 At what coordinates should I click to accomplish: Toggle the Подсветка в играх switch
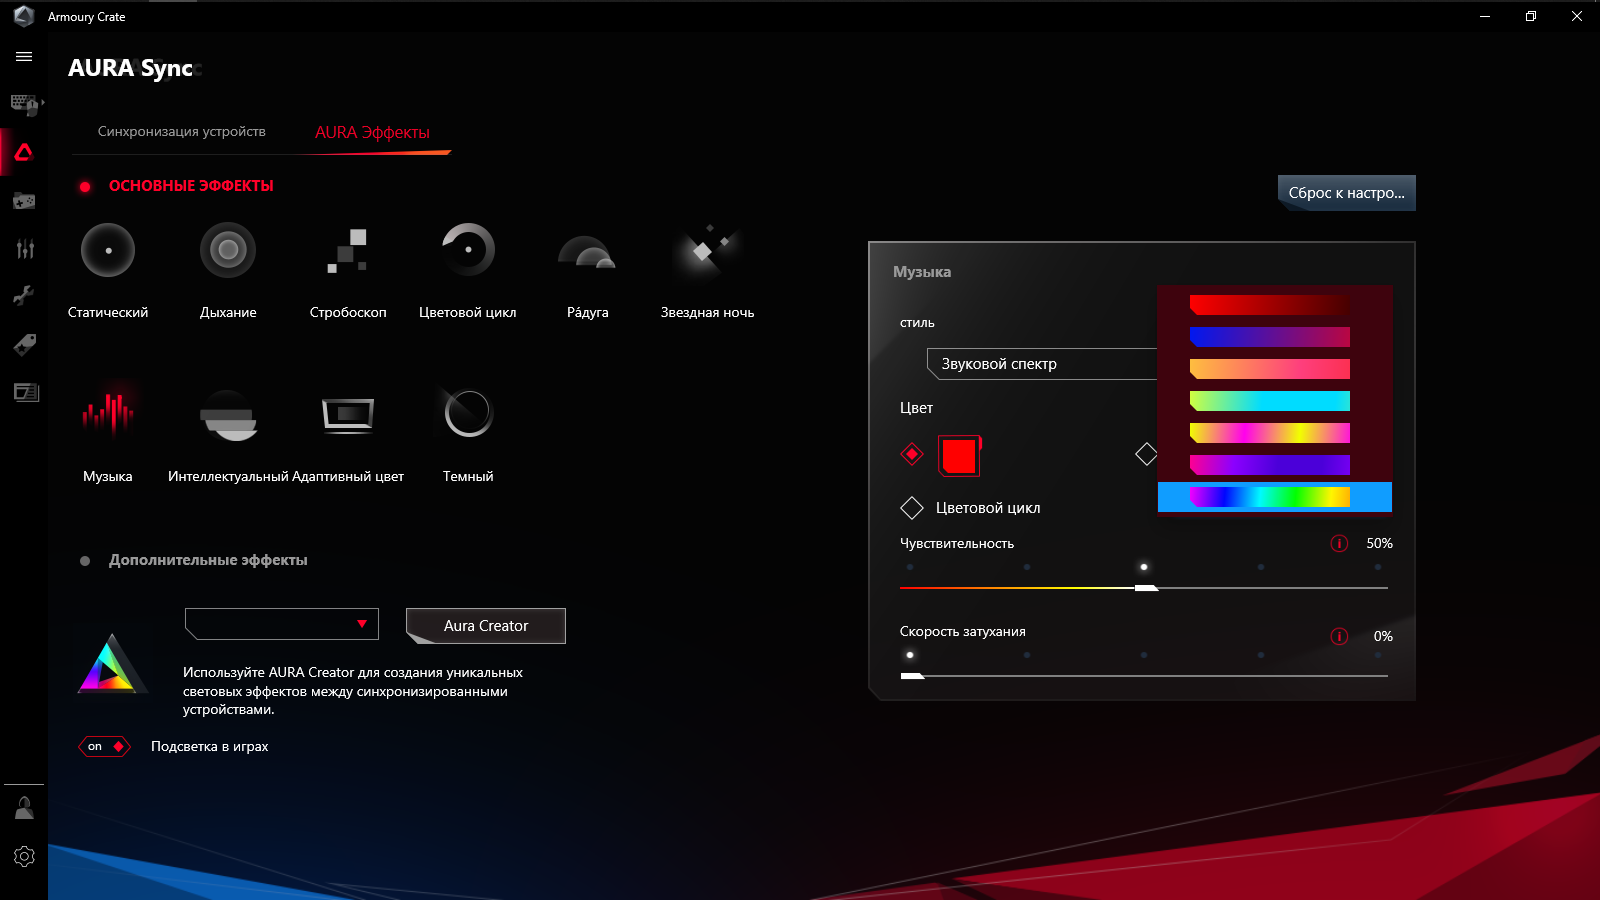pyautogui.click(x=105, y=746)
